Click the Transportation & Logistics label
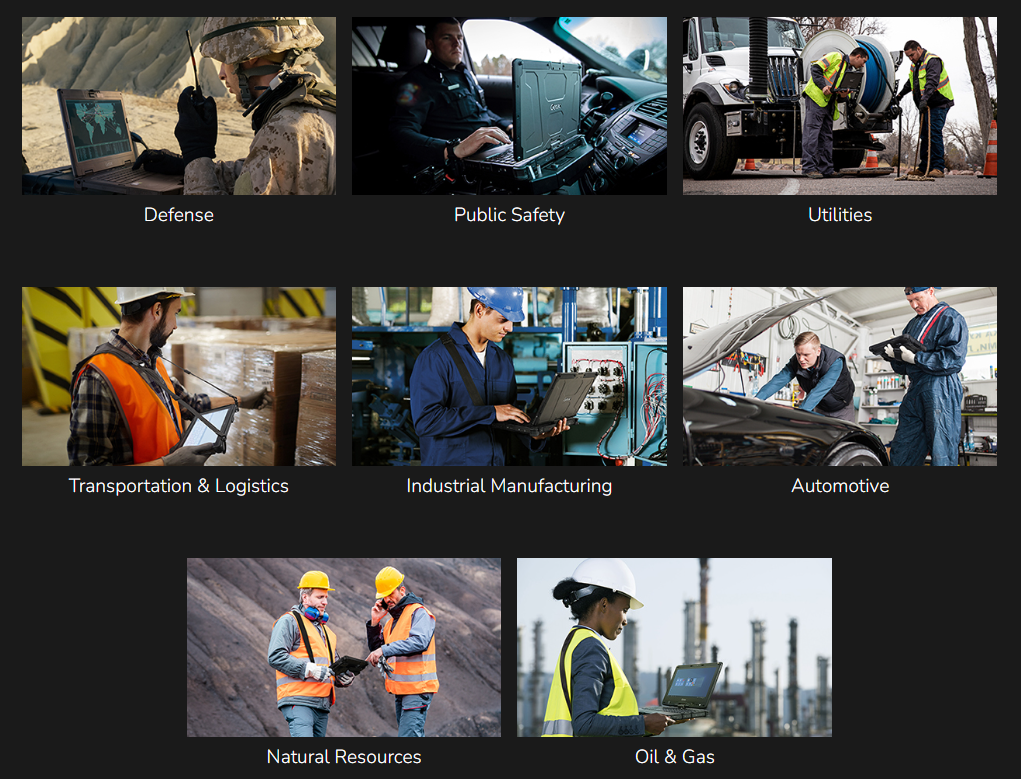This screenshot has height=779, width=1021. pos(179,486)
